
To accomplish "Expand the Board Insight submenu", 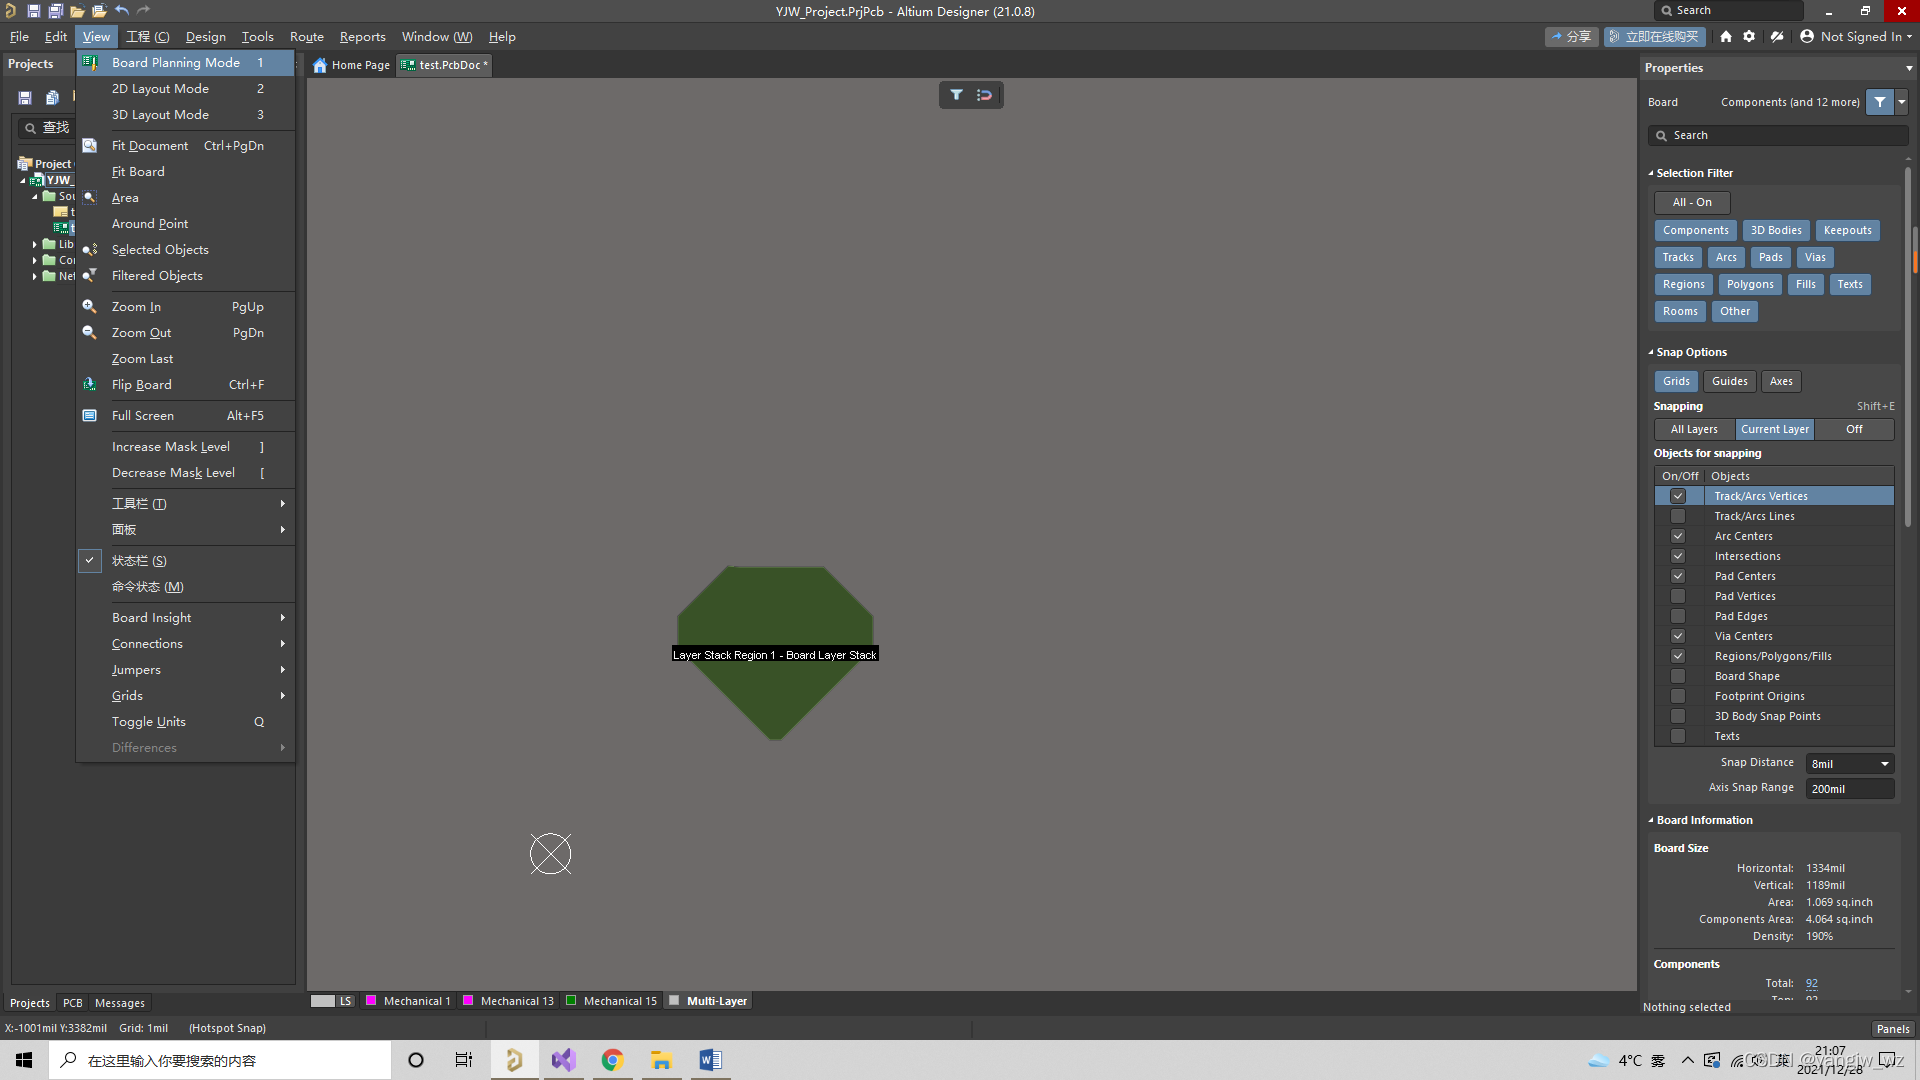I will (186, 618).
